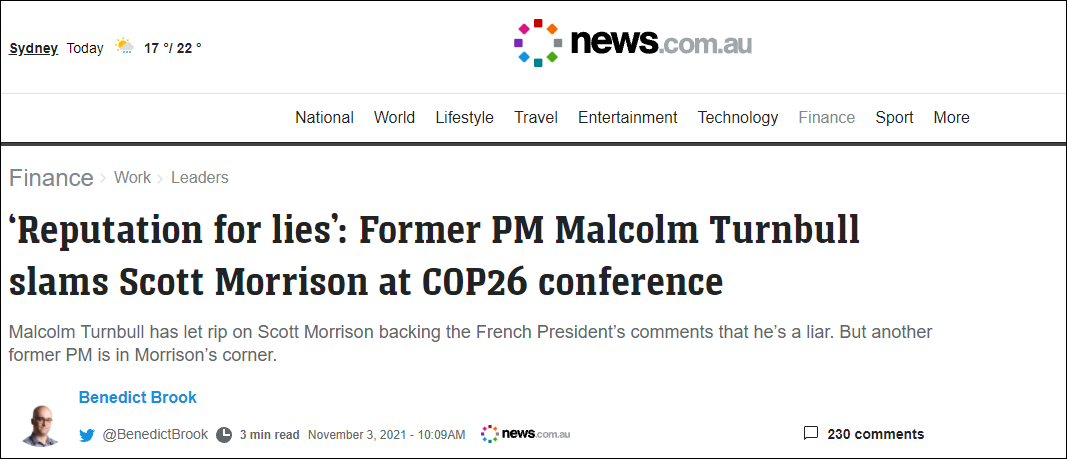Open the Travel section
Viewport: 1067px width, 459px height.
coord(536,118)
